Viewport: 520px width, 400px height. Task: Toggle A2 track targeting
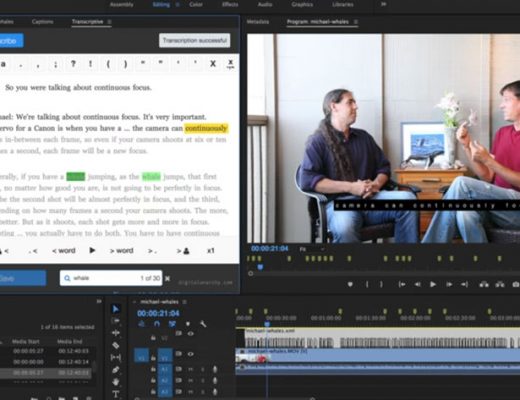tap(165, 381)
